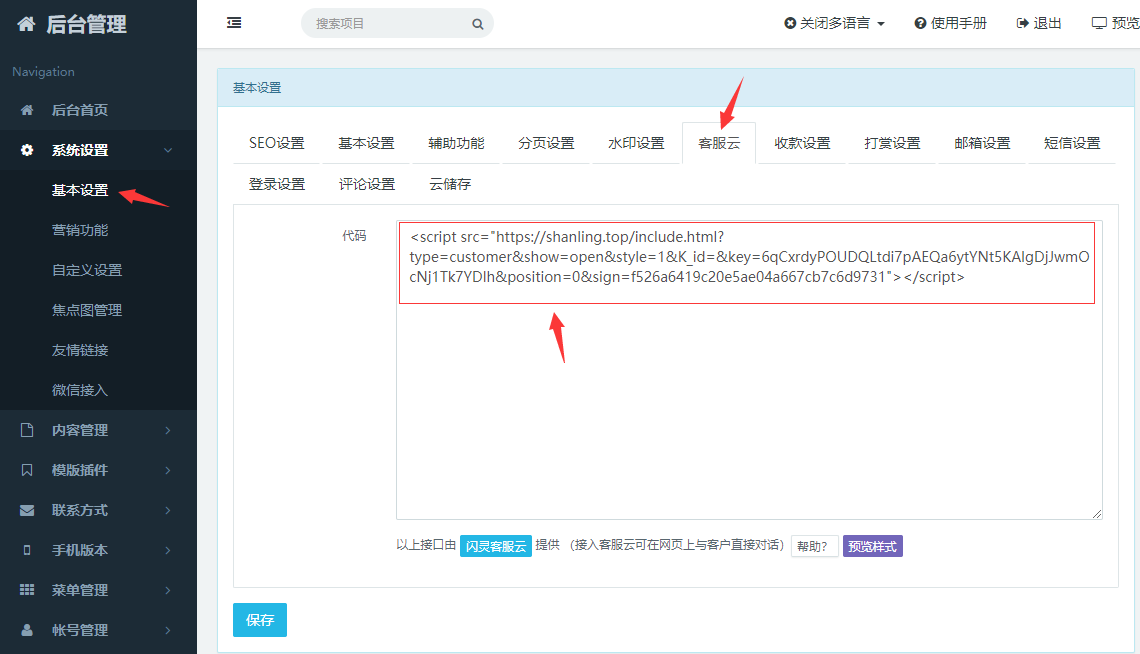The image size is (1140, 654).
Task: Expand the 菜单管理 chevron arrow
Action: pyautogui.click(x=167, y=590)
